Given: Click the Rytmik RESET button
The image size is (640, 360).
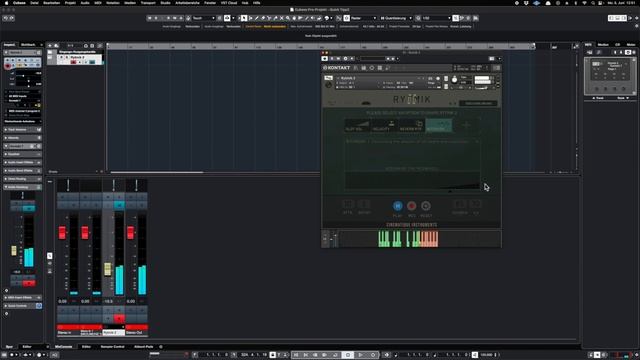Looking at the screenshot, I should click(x=426, y=206).
